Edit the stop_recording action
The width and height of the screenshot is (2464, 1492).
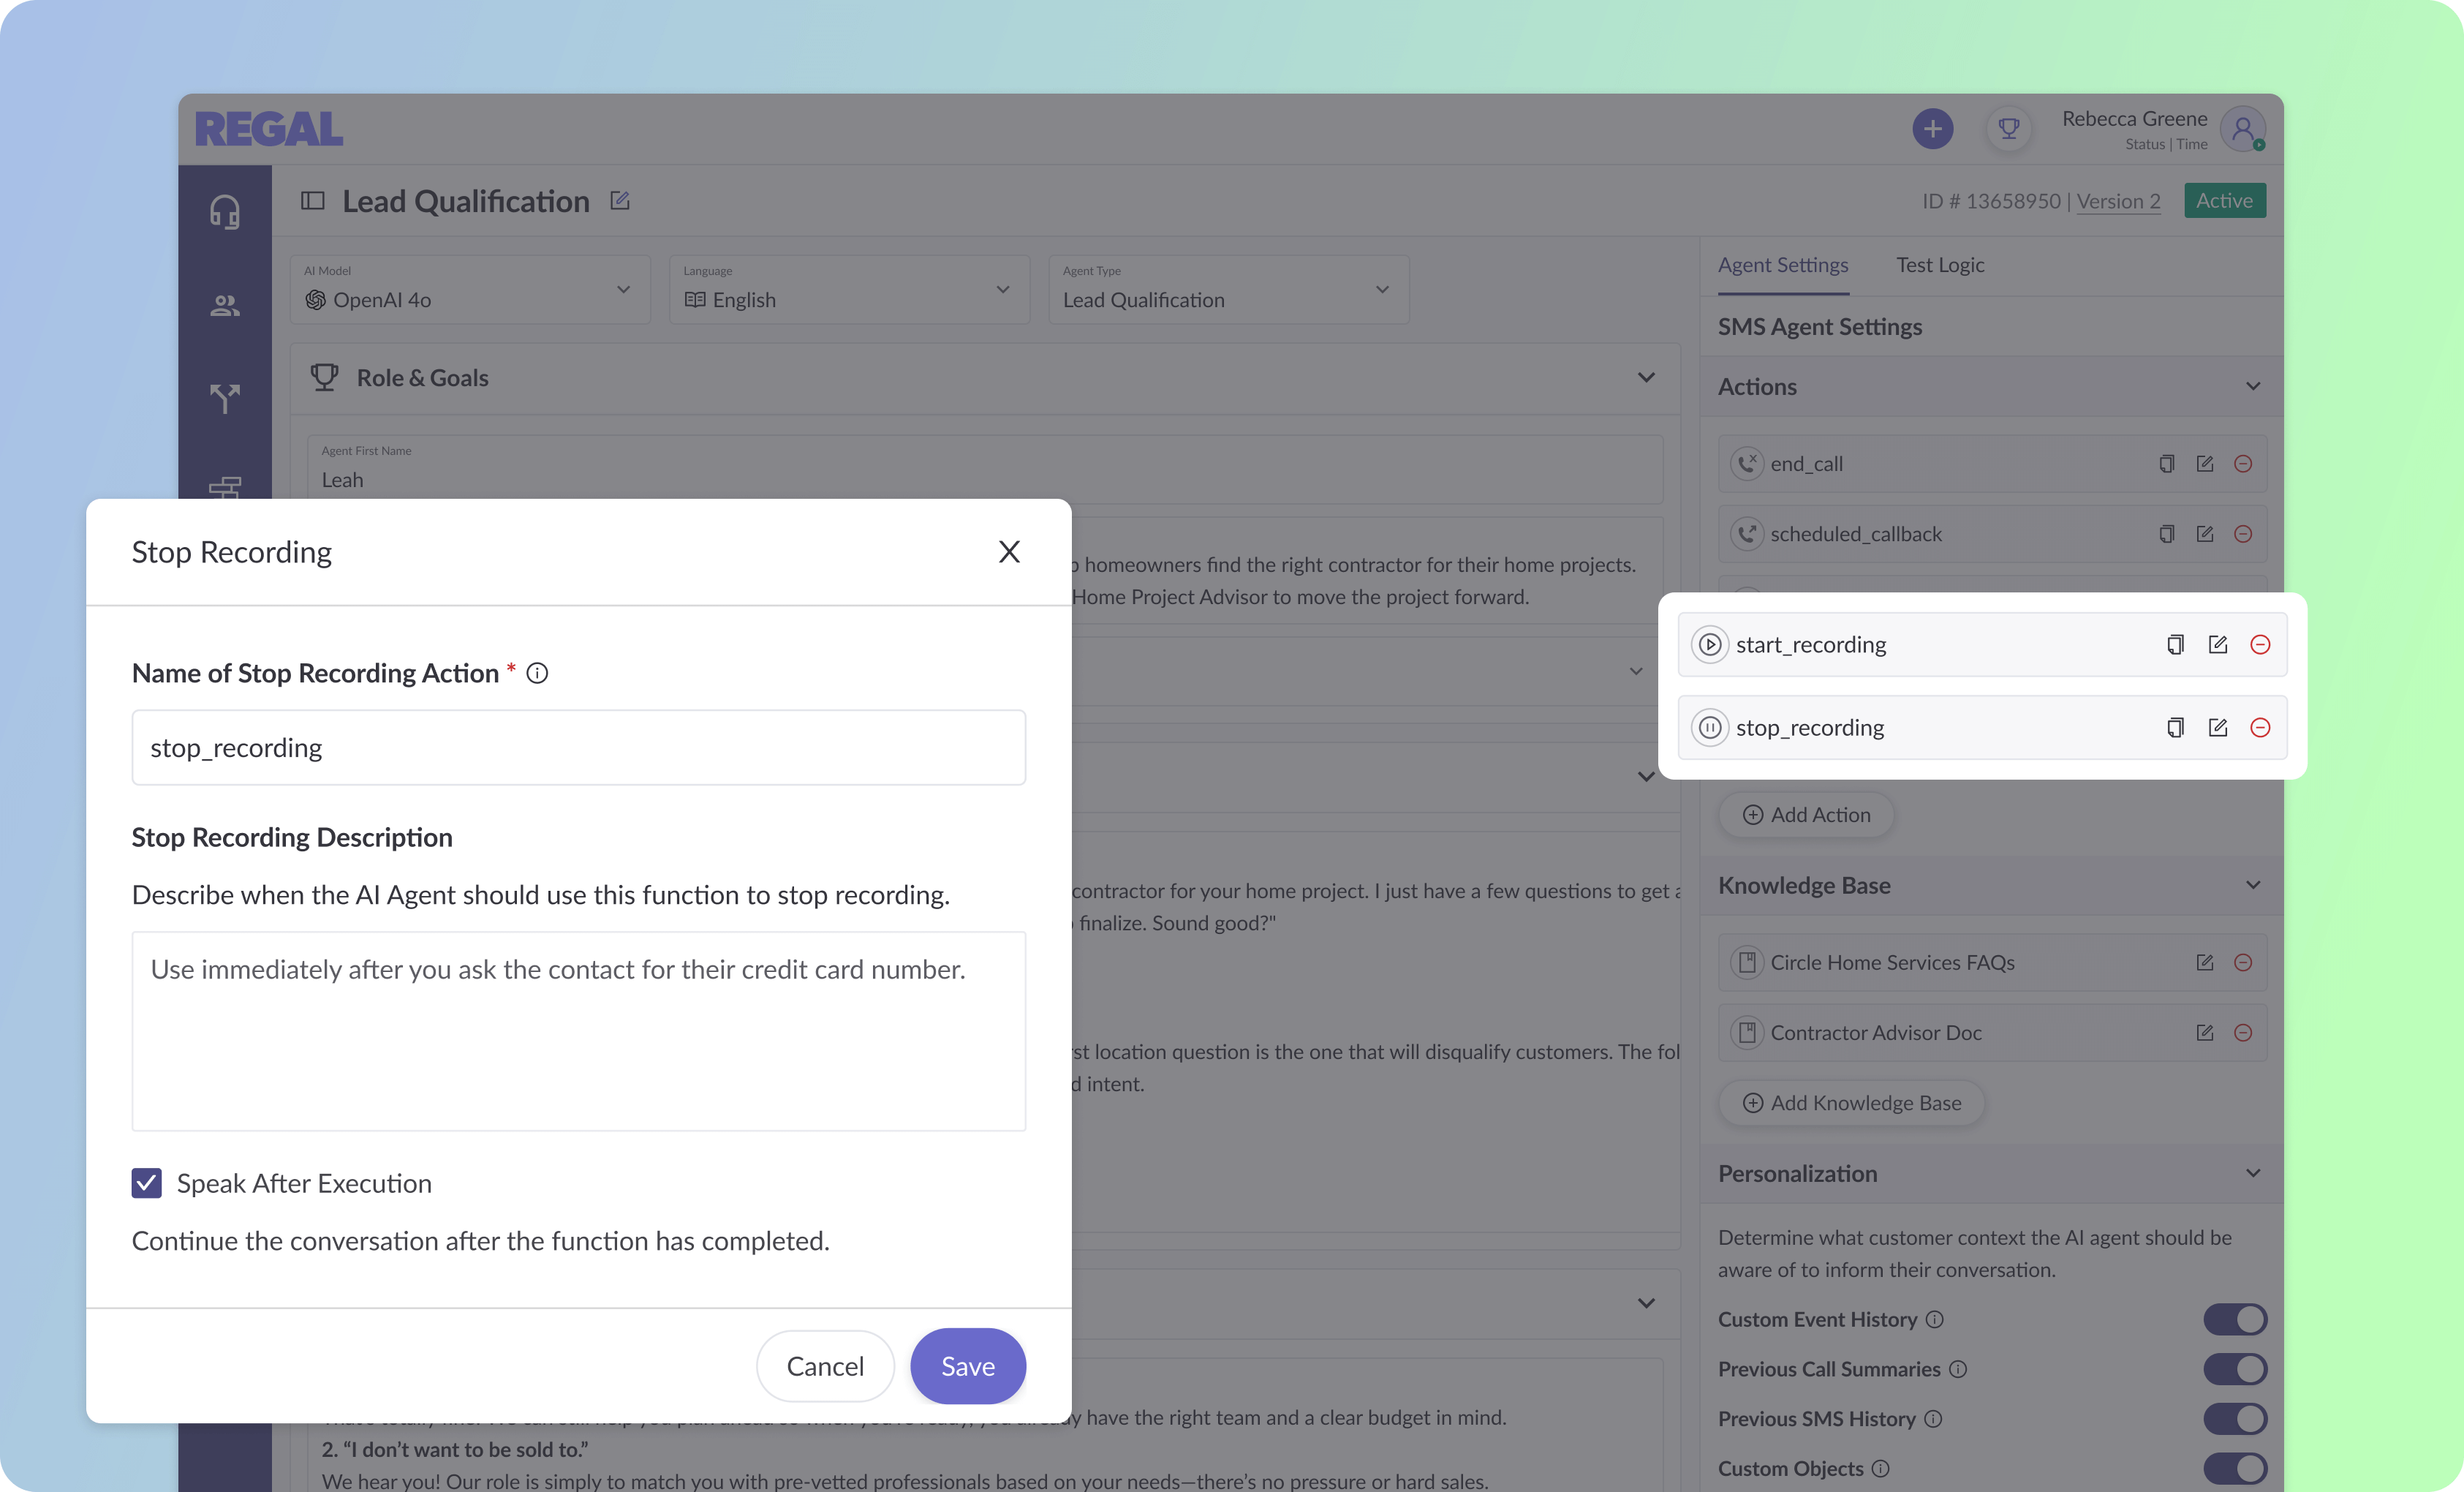pos(2217,728)
